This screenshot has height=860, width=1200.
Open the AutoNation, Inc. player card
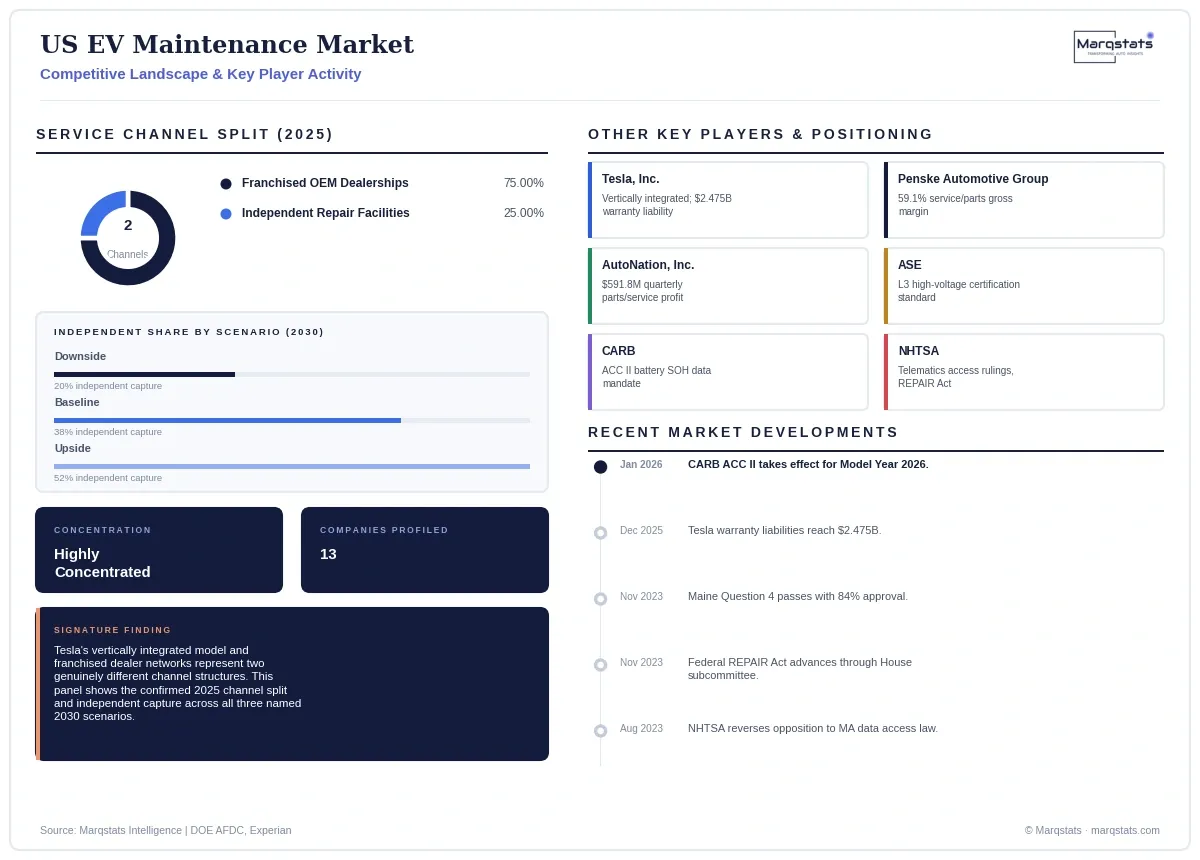coord(728,286)
